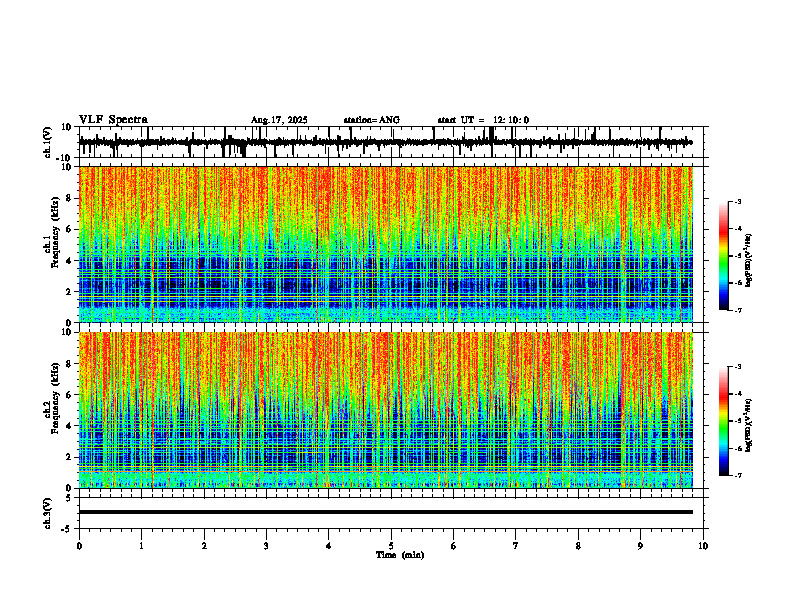Click the "ch.3(V)" axis label

48,513
